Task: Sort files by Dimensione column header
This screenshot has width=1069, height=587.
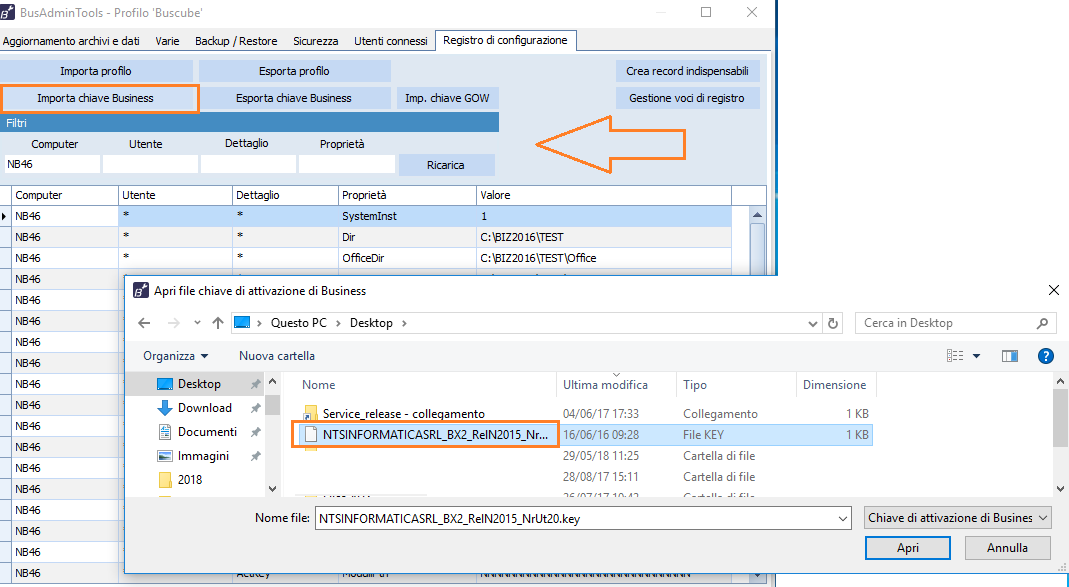Action: pyautogui.click(x=836, y=385)
